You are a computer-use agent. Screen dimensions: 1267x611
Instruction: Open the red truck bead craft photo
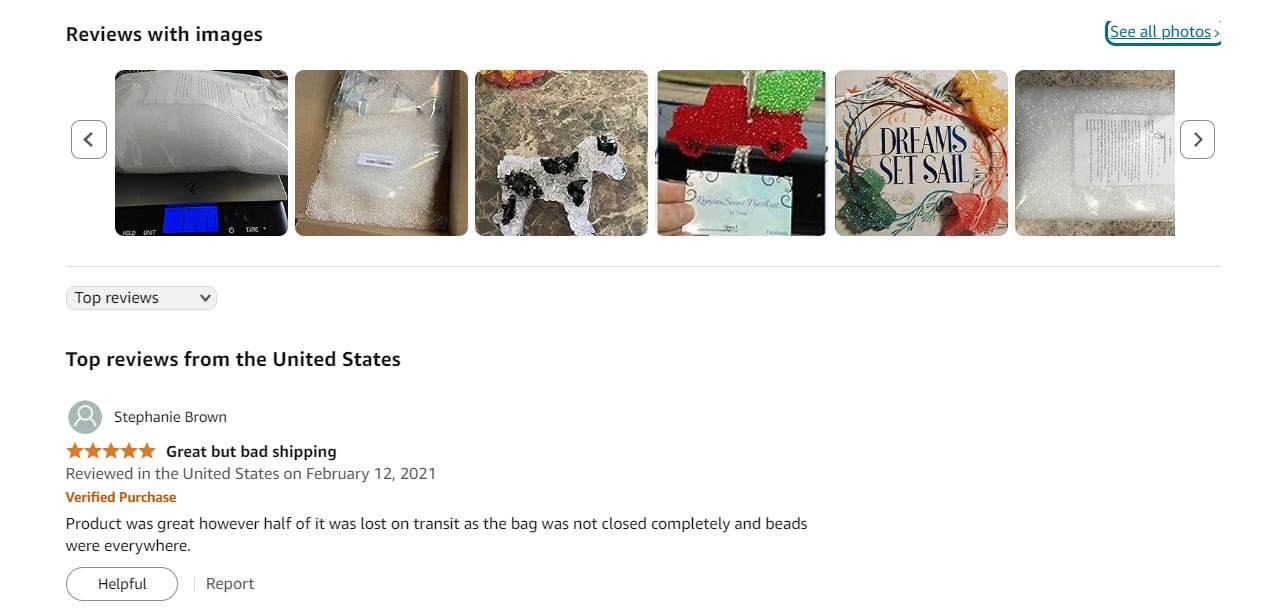point(741,153)
